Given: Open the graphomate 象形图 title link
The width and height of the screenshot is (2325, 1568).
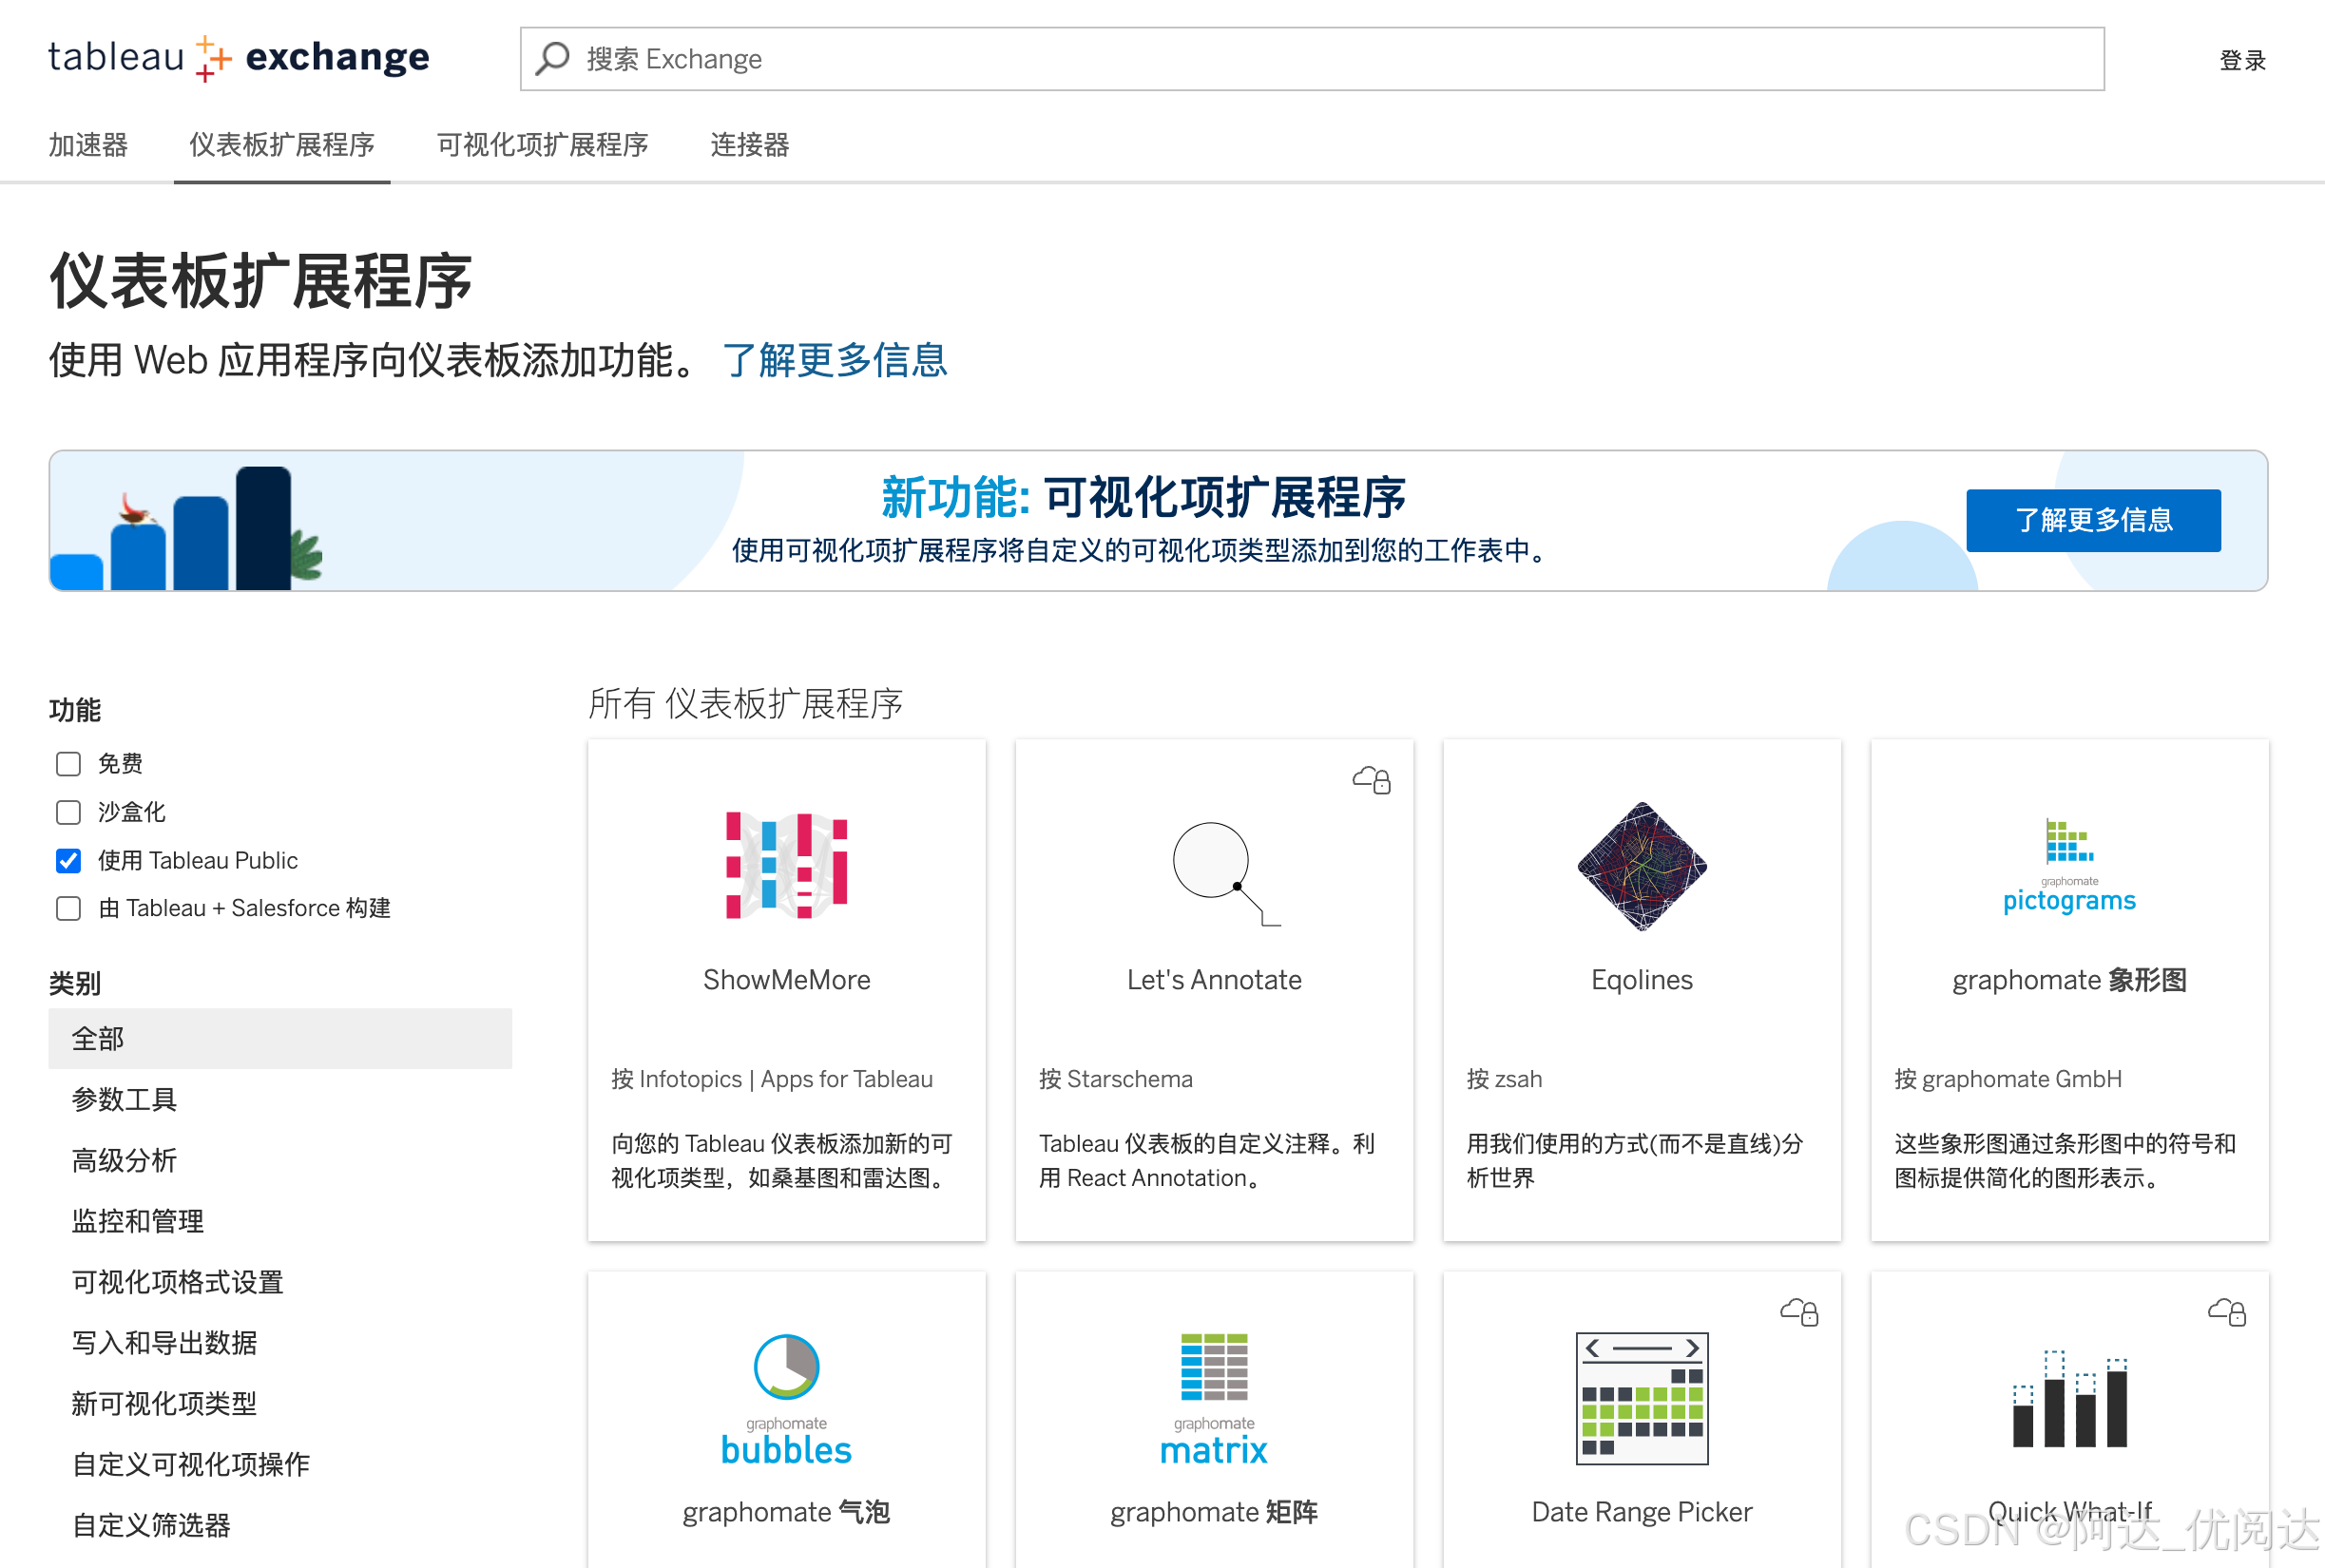Looking at the screenshot, I should coord(2069,980).
